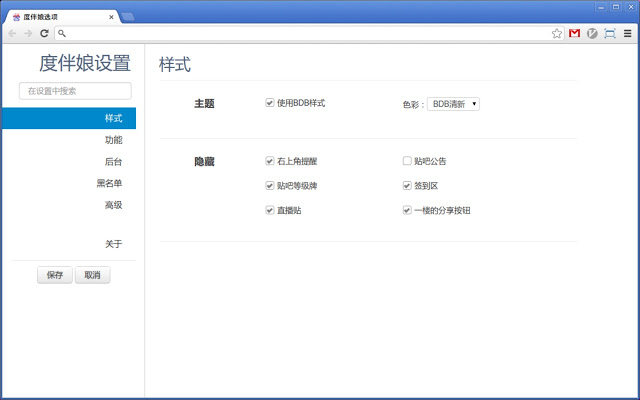Click the 度伴娘选项 tab favicon
This screenshot has width=640, height=400.
(16, 17)
